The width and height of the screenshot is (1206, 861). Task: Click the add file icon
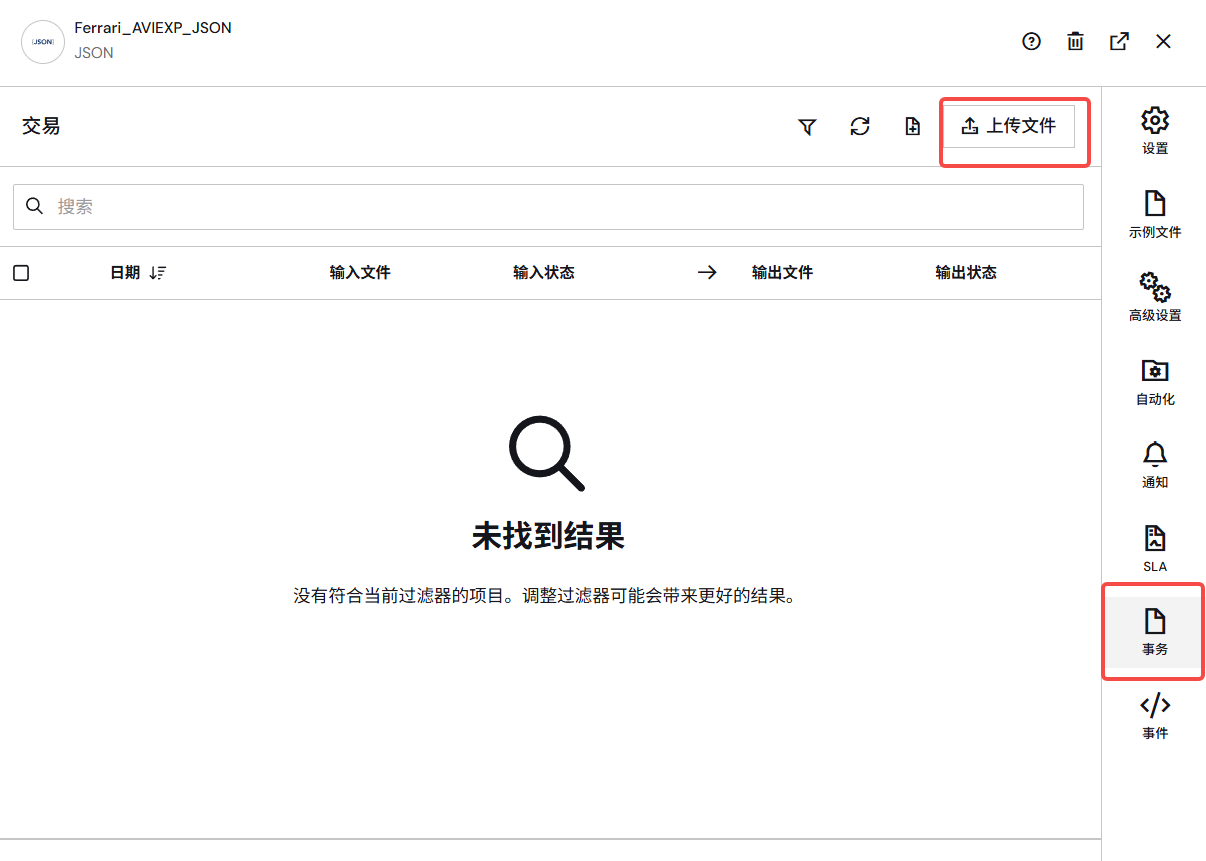click(912, 126)
